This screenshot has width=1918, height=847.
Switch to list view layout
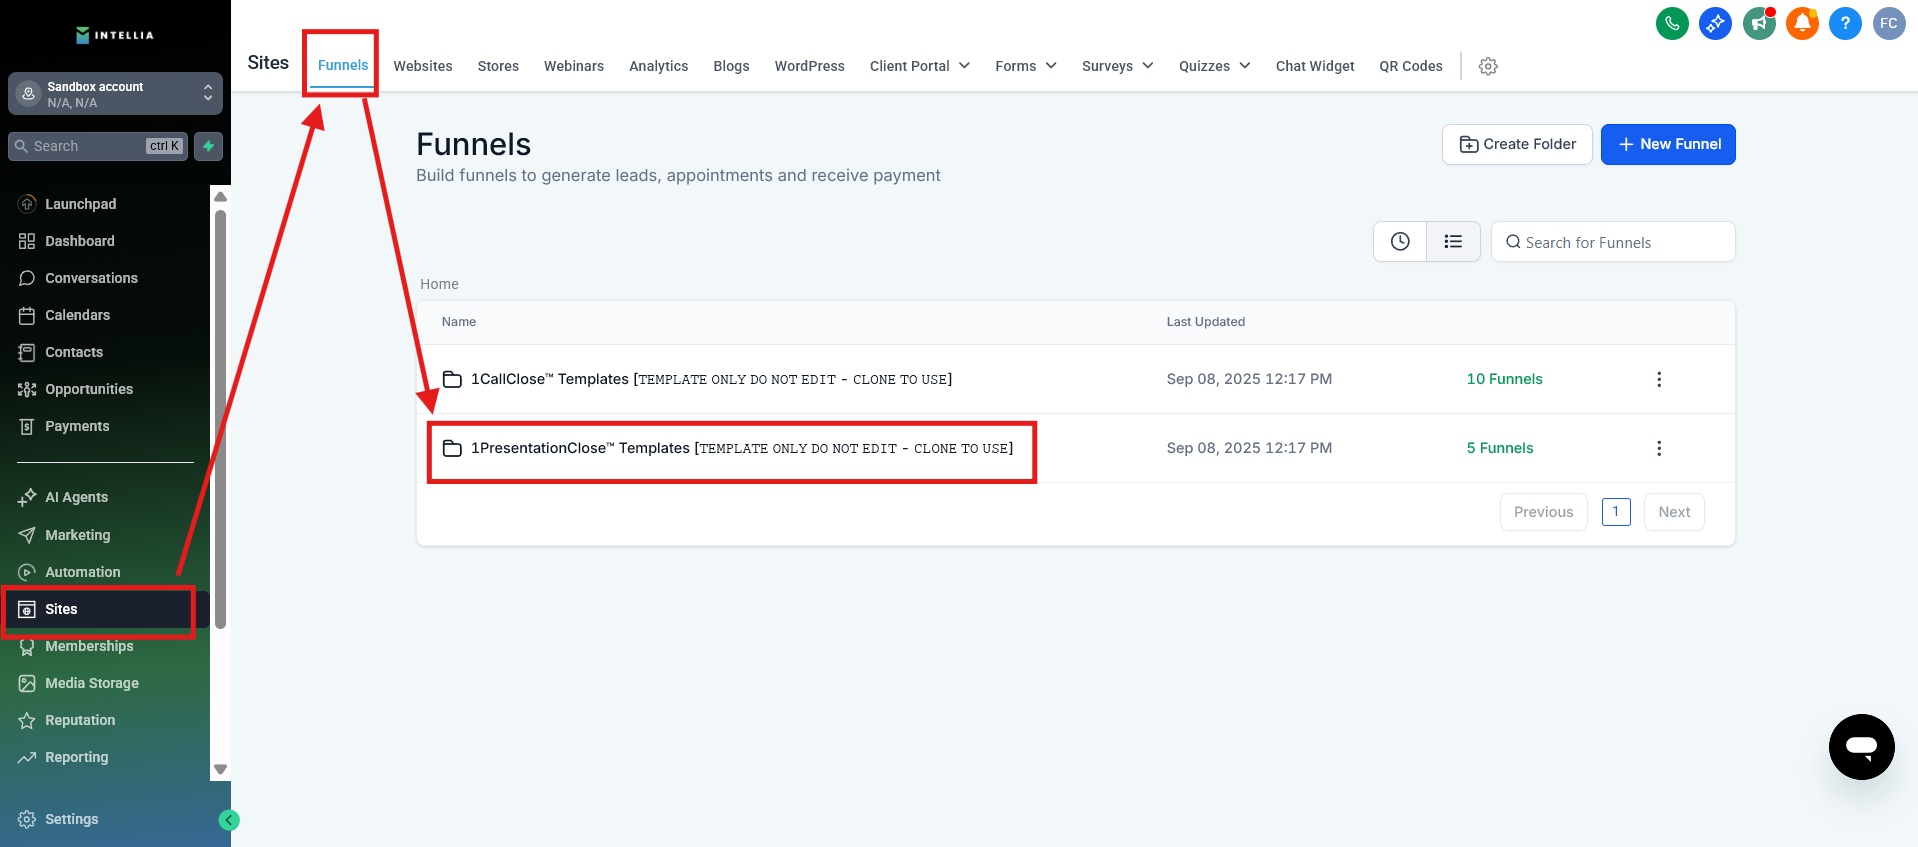[x=1453, y=242]
